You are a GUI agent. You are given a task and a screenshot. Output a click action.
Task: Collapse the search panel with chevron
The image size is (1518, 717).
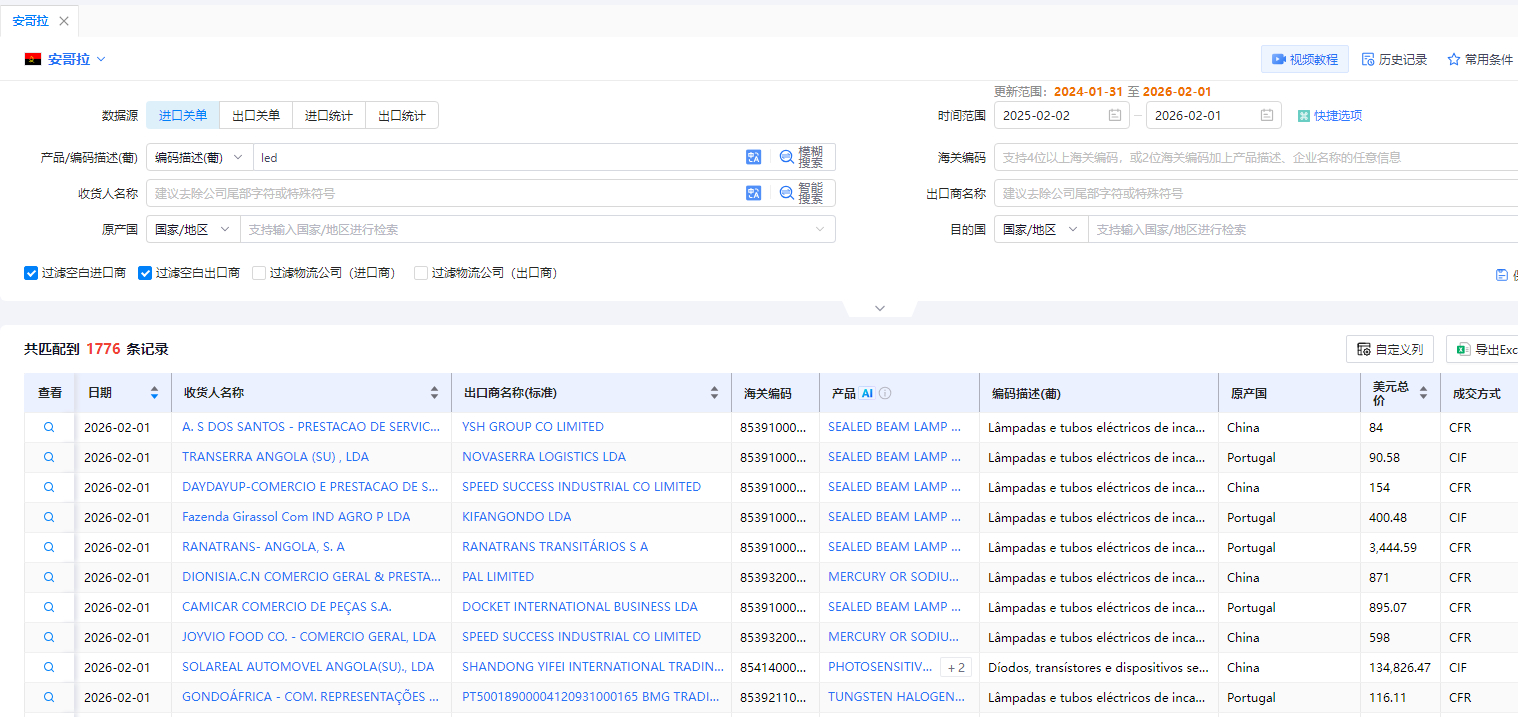[x=880, y=308]
